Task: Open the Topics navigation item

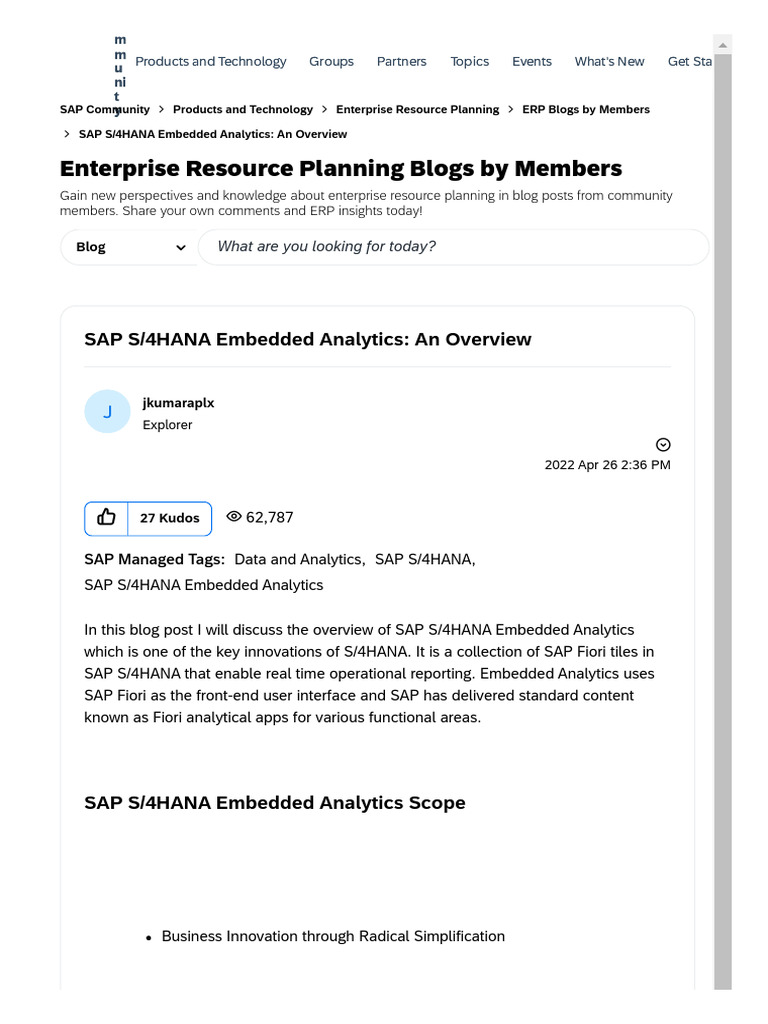Action: point(469,62)
